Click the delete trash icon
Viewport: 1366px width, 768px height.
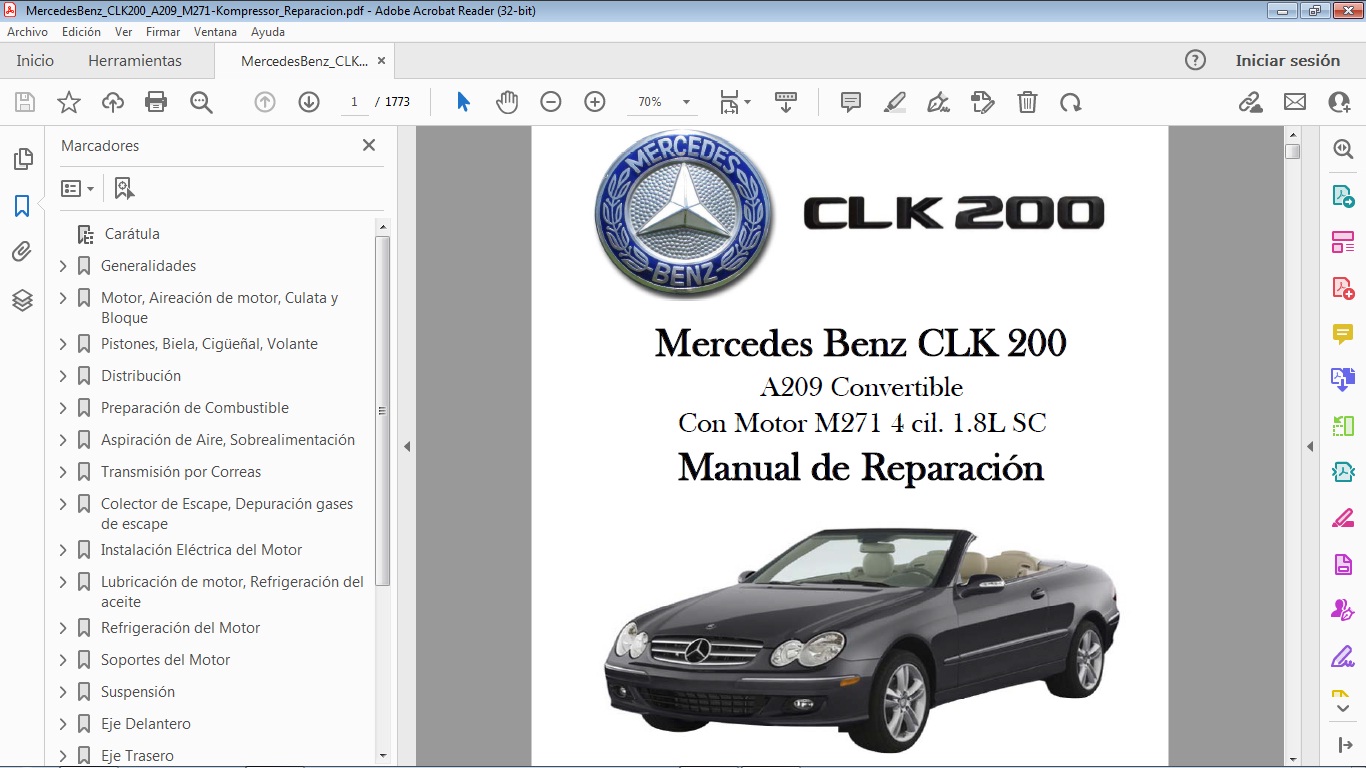(x=1027, y=102)
